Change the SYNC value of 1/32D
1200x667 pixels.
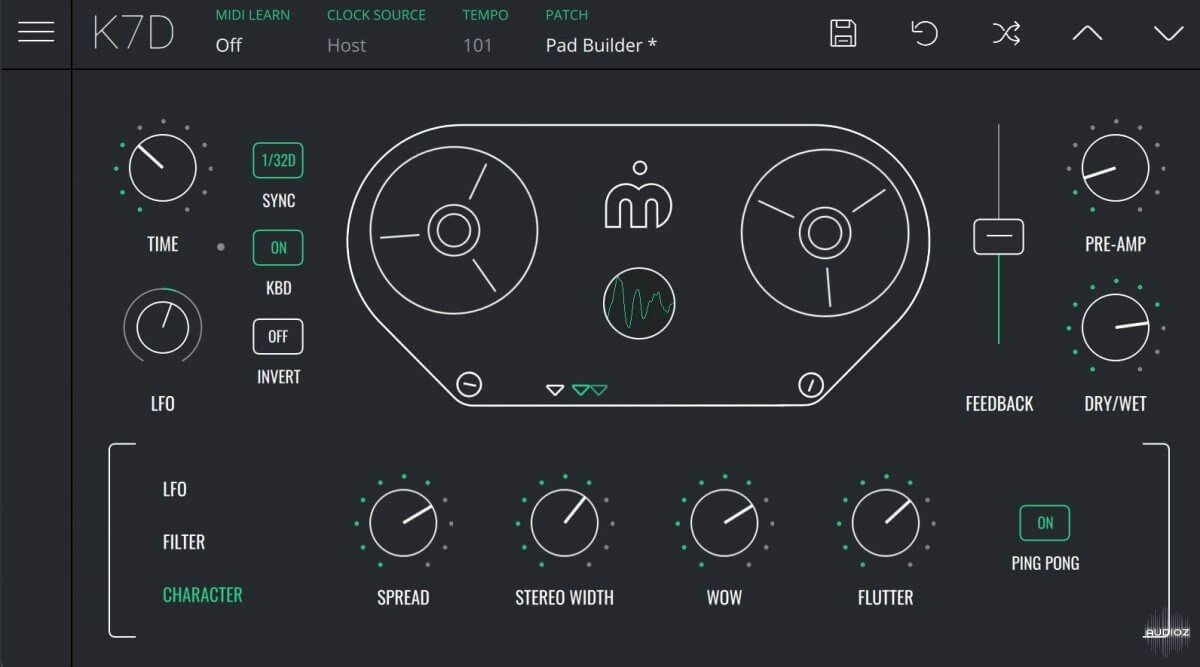click(x=277, y=159)
